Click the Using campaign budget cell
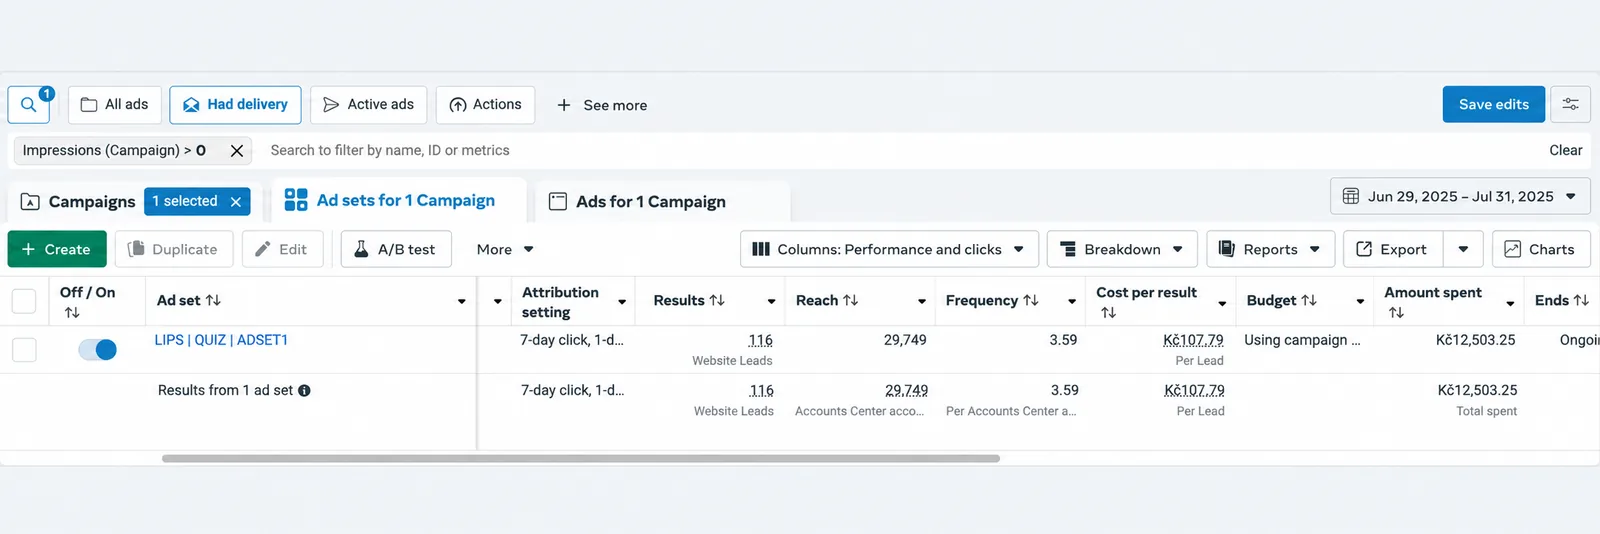Screen dimensions: 1600x534 (1302, 340)
